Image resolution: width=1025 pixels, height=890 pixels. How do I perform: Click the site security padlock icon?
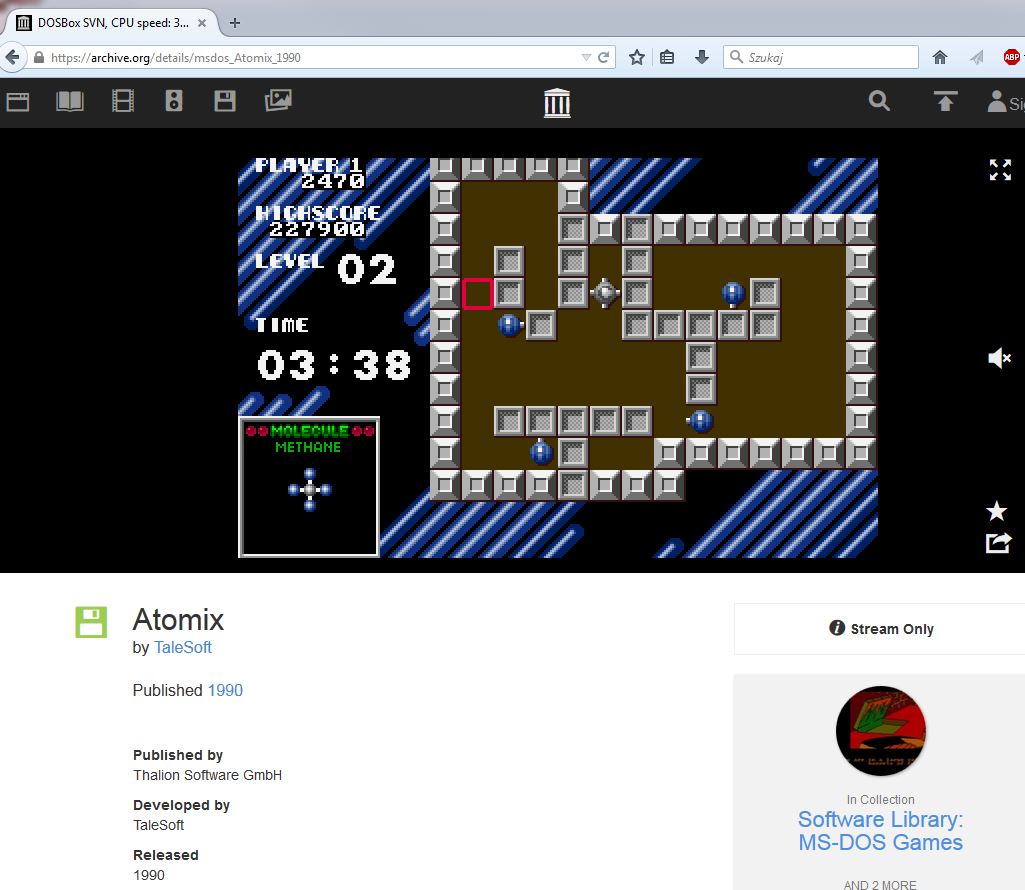click(39, 58)
